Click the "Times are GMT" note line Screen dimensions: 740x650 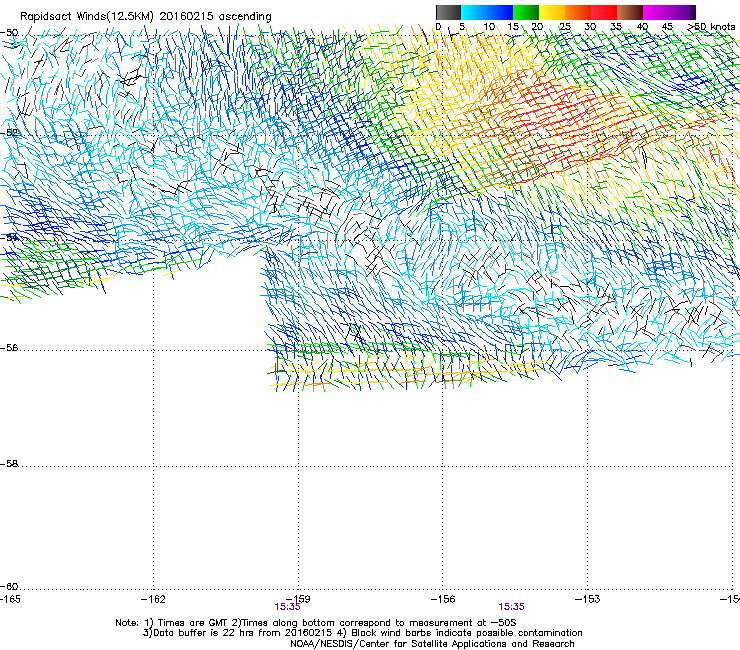(316, 623)
